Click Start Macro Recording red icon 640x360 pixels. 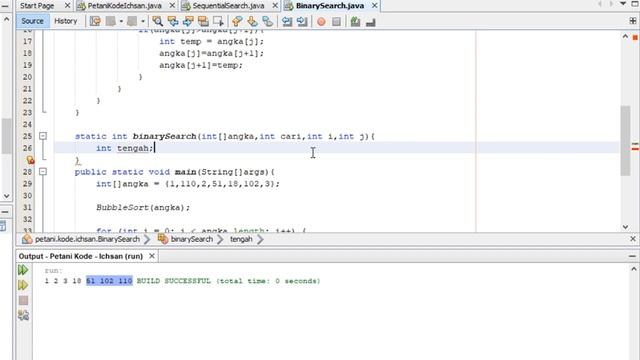321,21
